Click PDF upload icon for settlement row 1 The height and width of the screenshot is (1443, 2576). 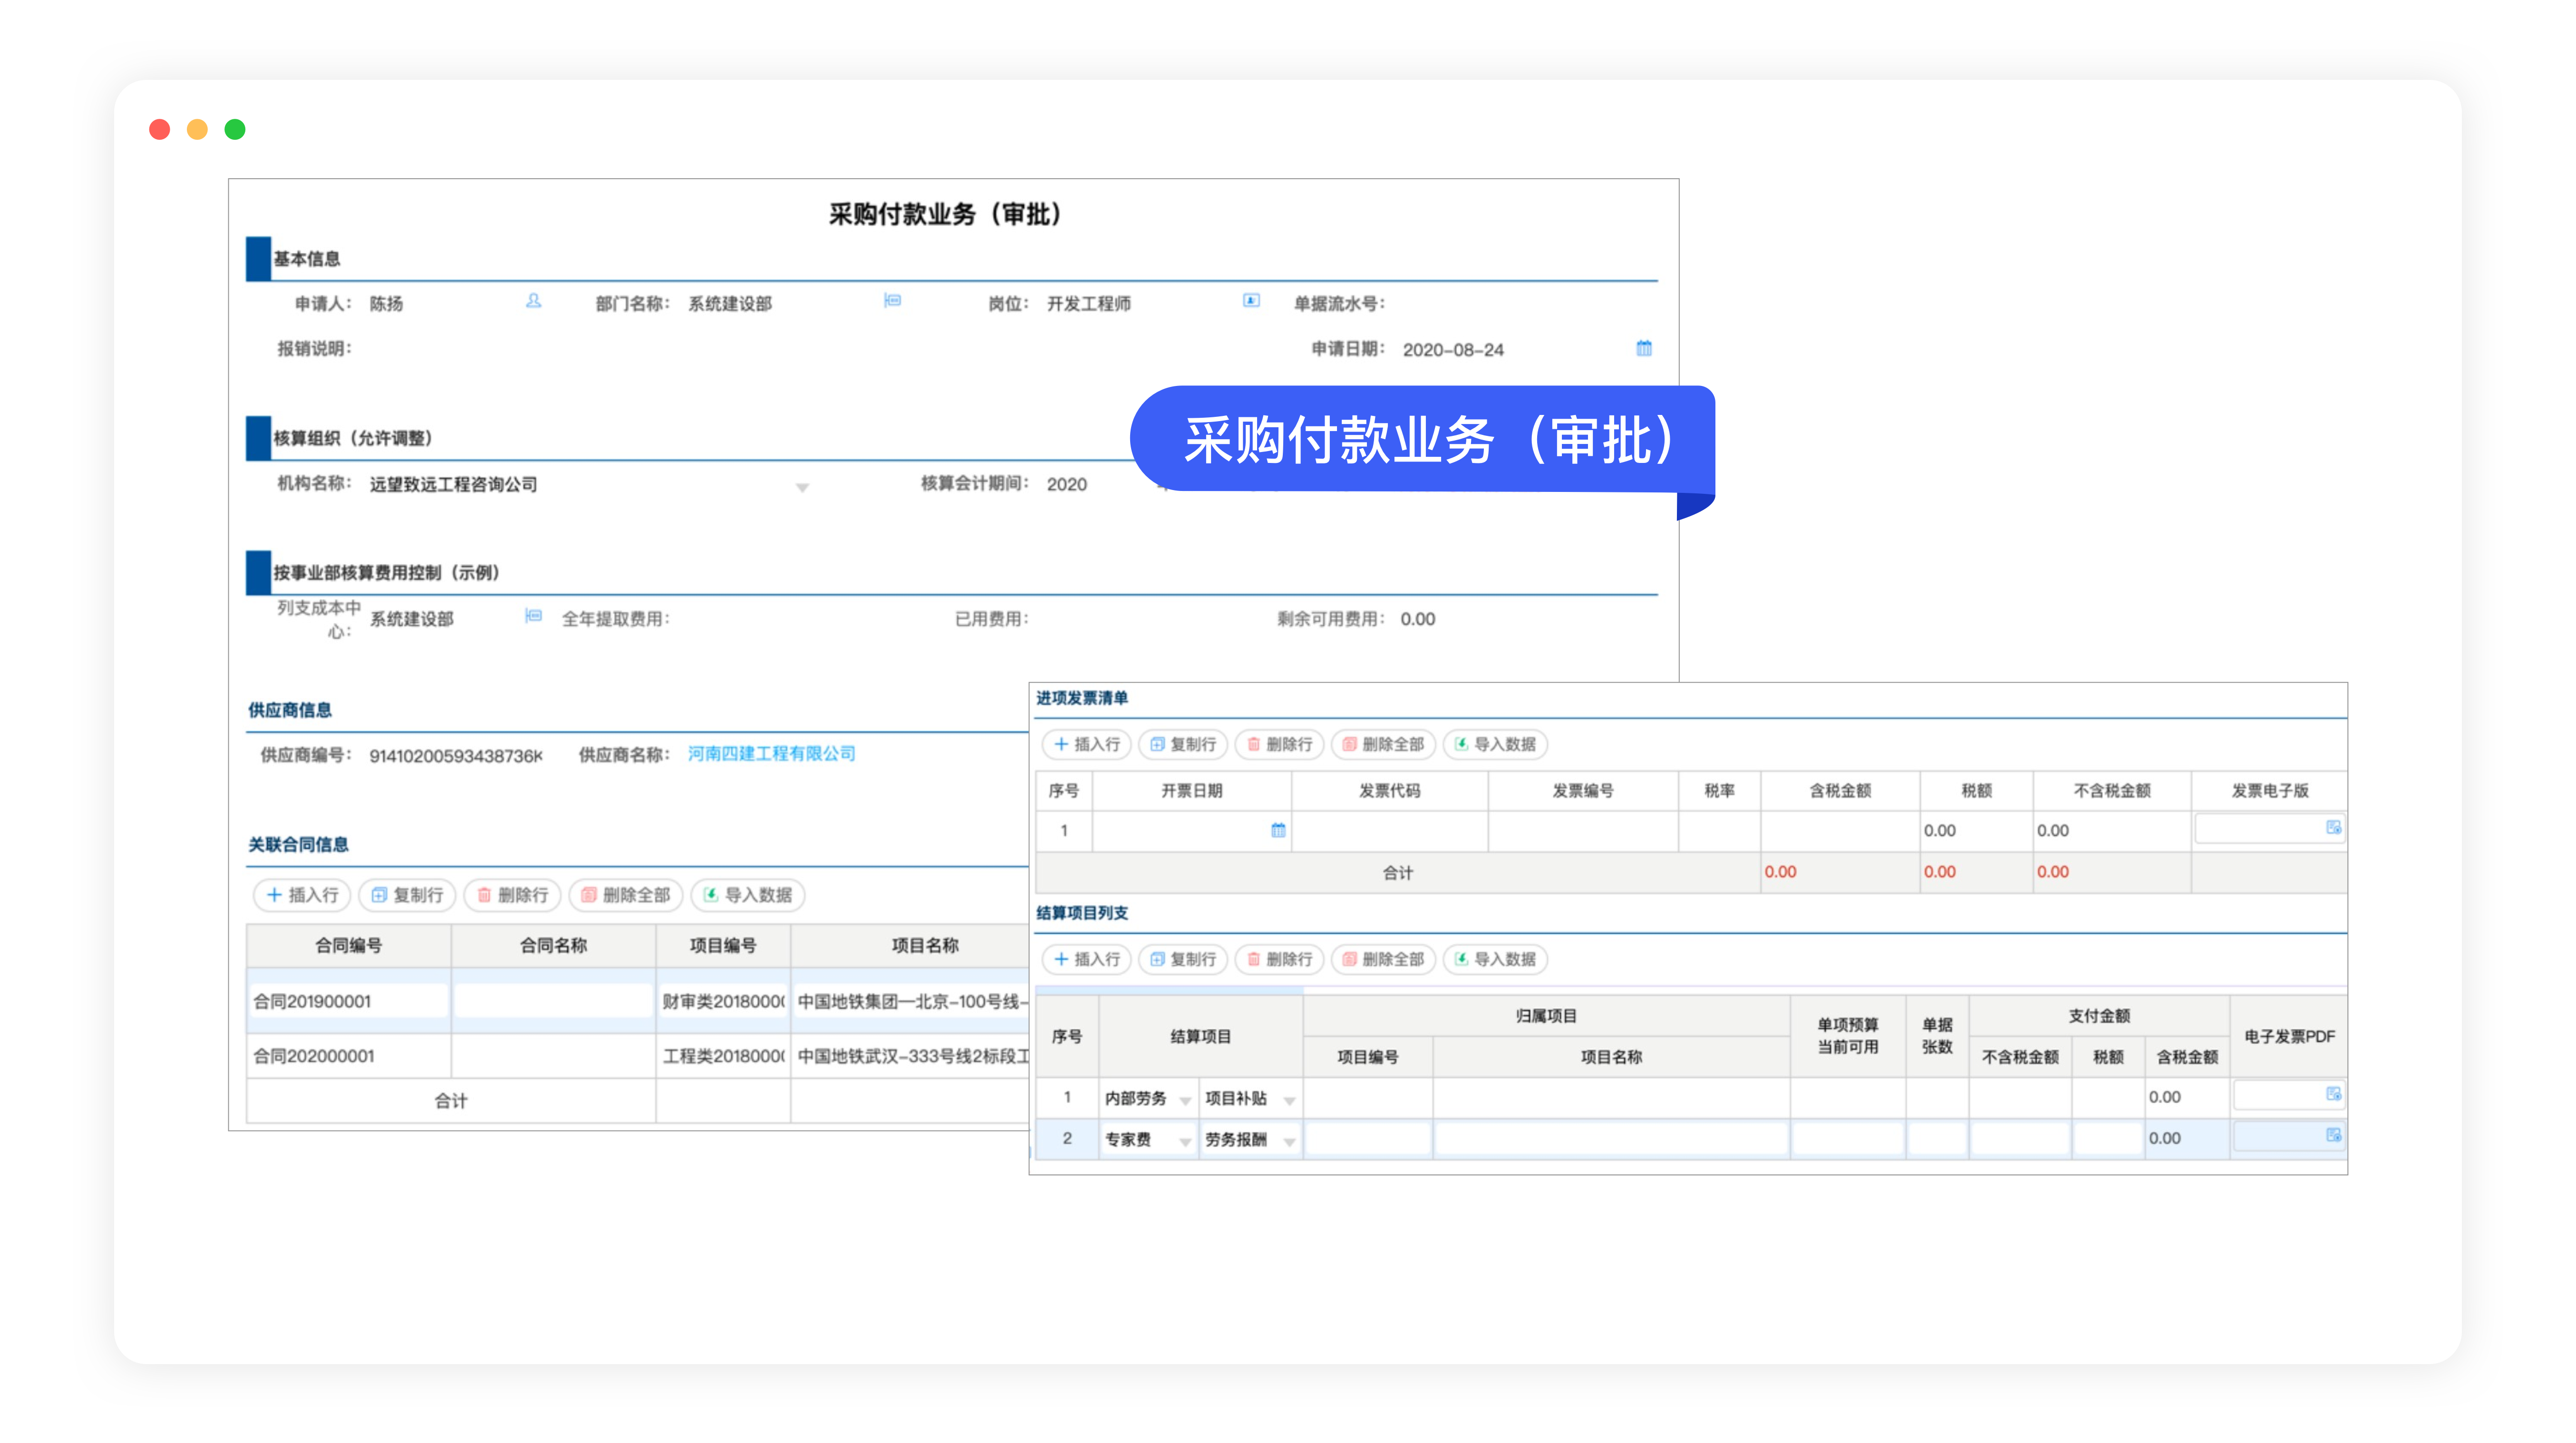point(2333,1095)
